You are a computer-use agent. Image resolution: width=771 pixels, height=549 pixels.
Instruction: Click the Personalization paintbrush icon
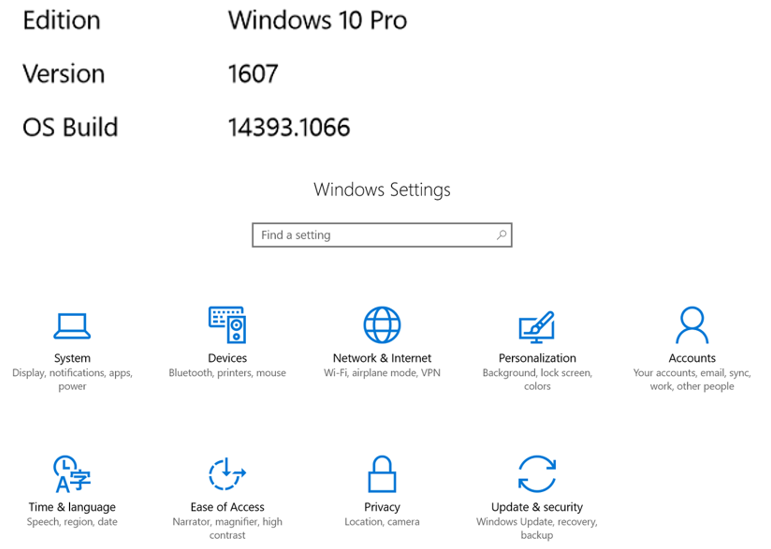pos(537,326)
